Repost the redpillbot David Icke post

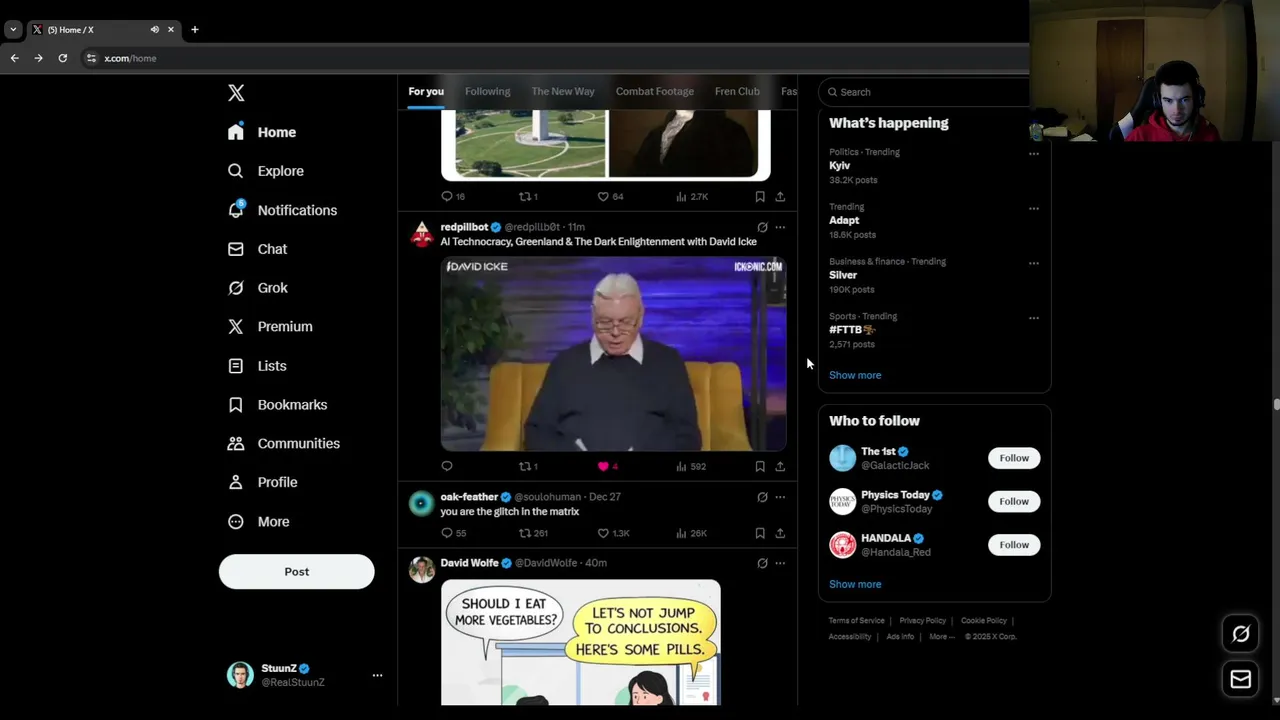tap(528, 466)
